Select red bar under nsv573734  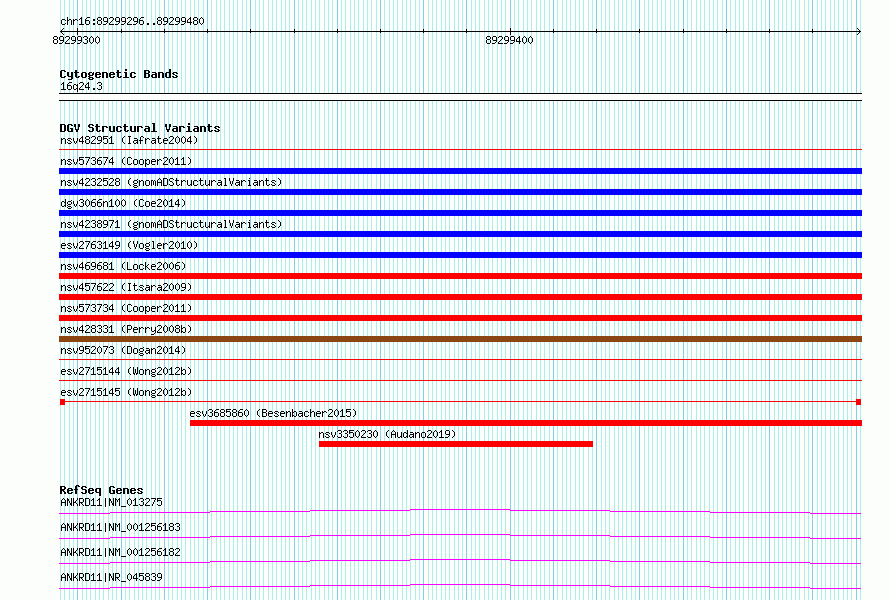(x=460, y=318)
